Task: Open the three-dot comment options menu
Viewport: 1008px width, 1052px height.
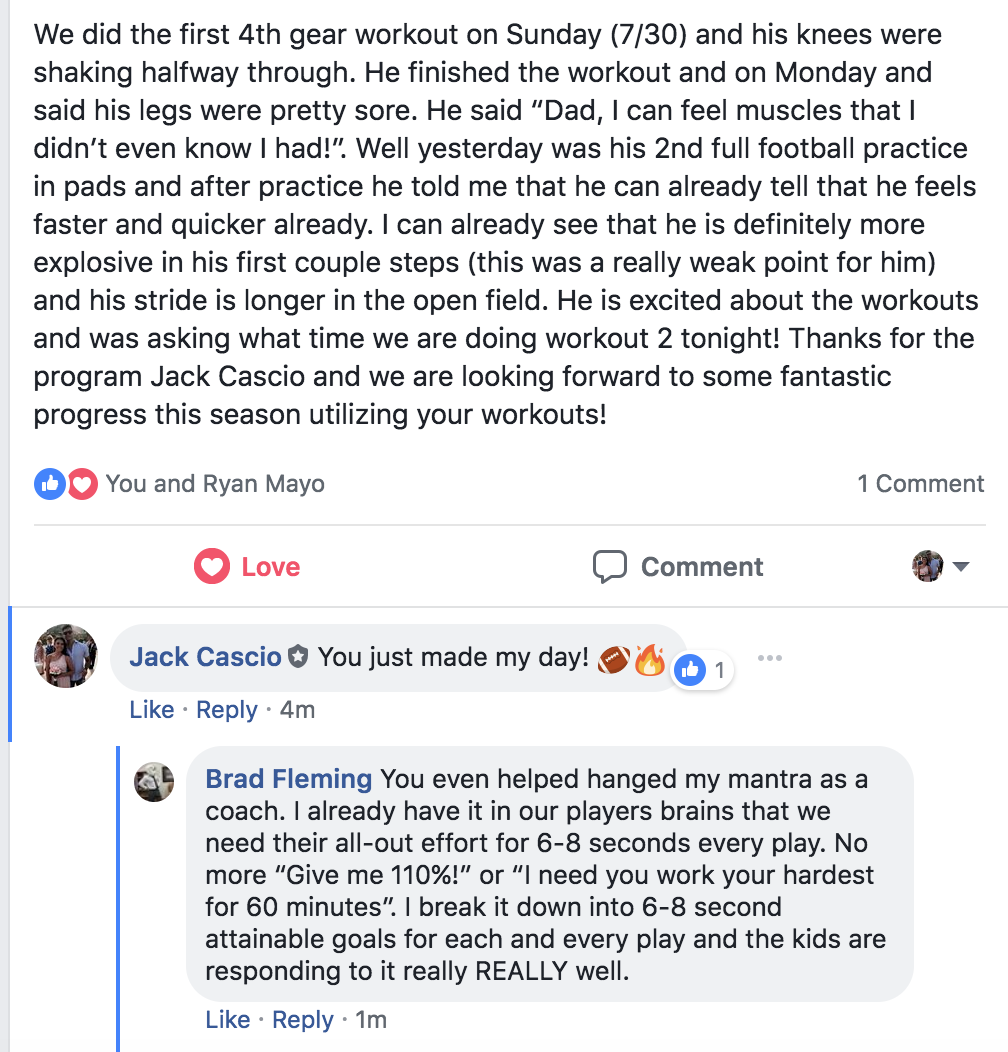Action: (x=769, y=659)
